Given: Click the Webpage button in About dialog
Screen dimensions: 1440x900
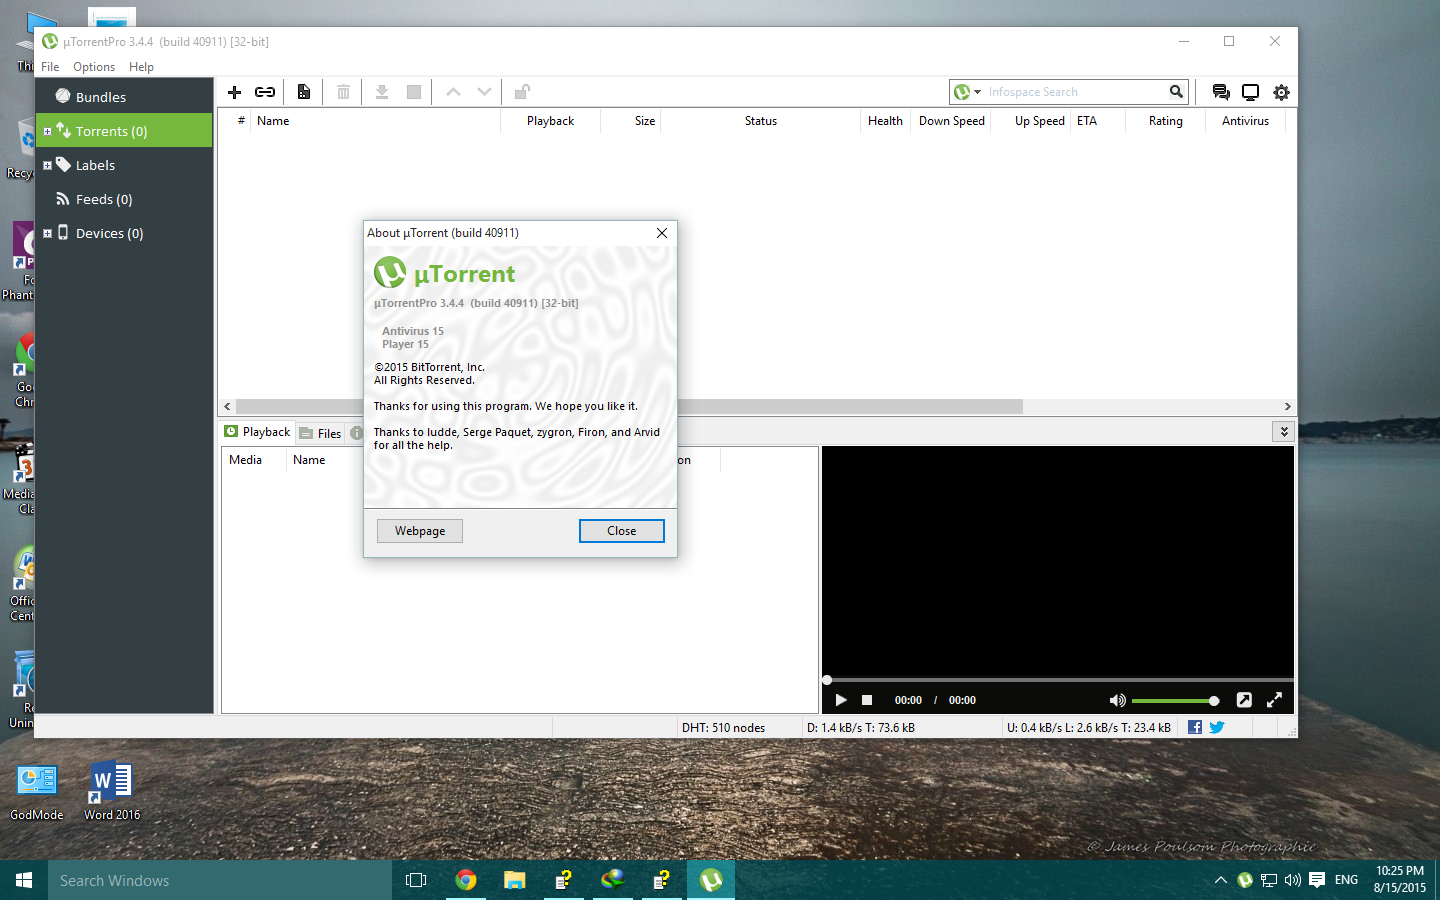Looking at the screenshot, I should tap(420, 531).
